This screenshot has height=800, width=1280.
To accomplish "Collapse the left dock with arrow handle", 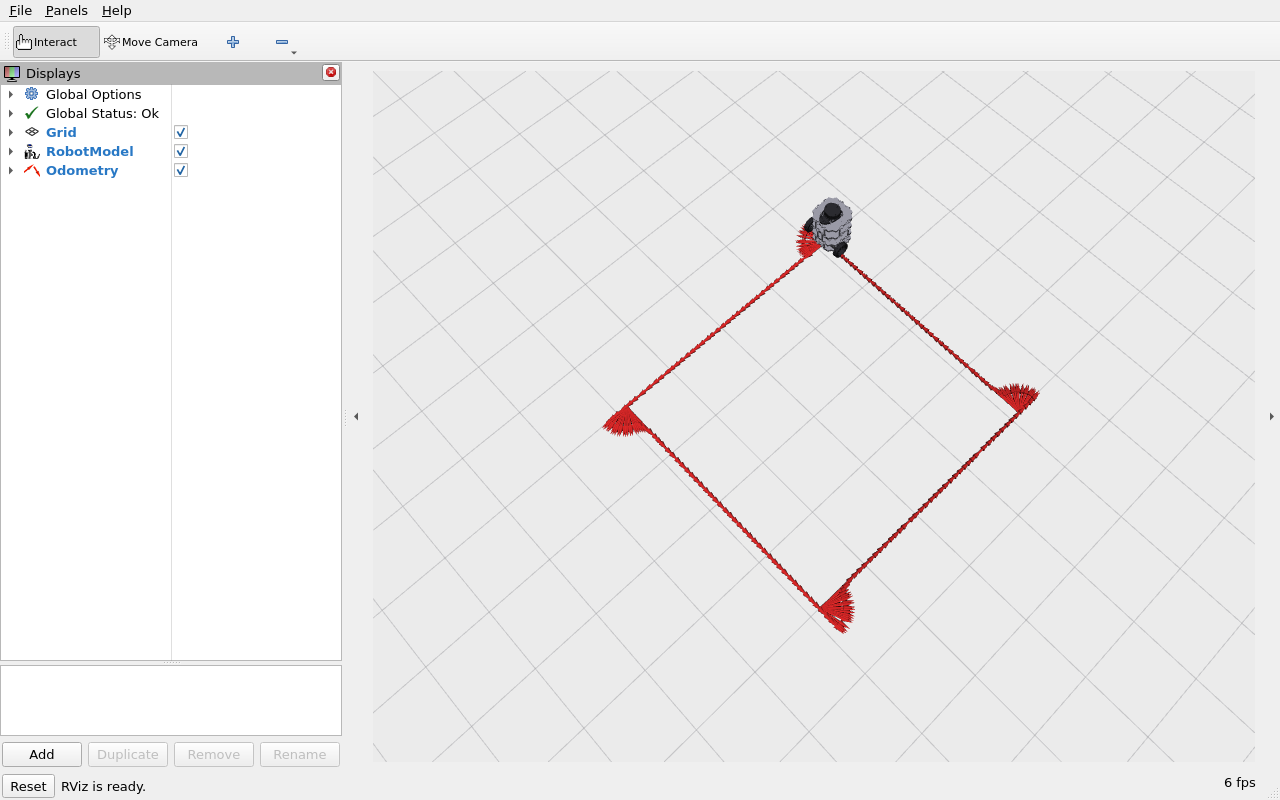I will coord(356,416).
